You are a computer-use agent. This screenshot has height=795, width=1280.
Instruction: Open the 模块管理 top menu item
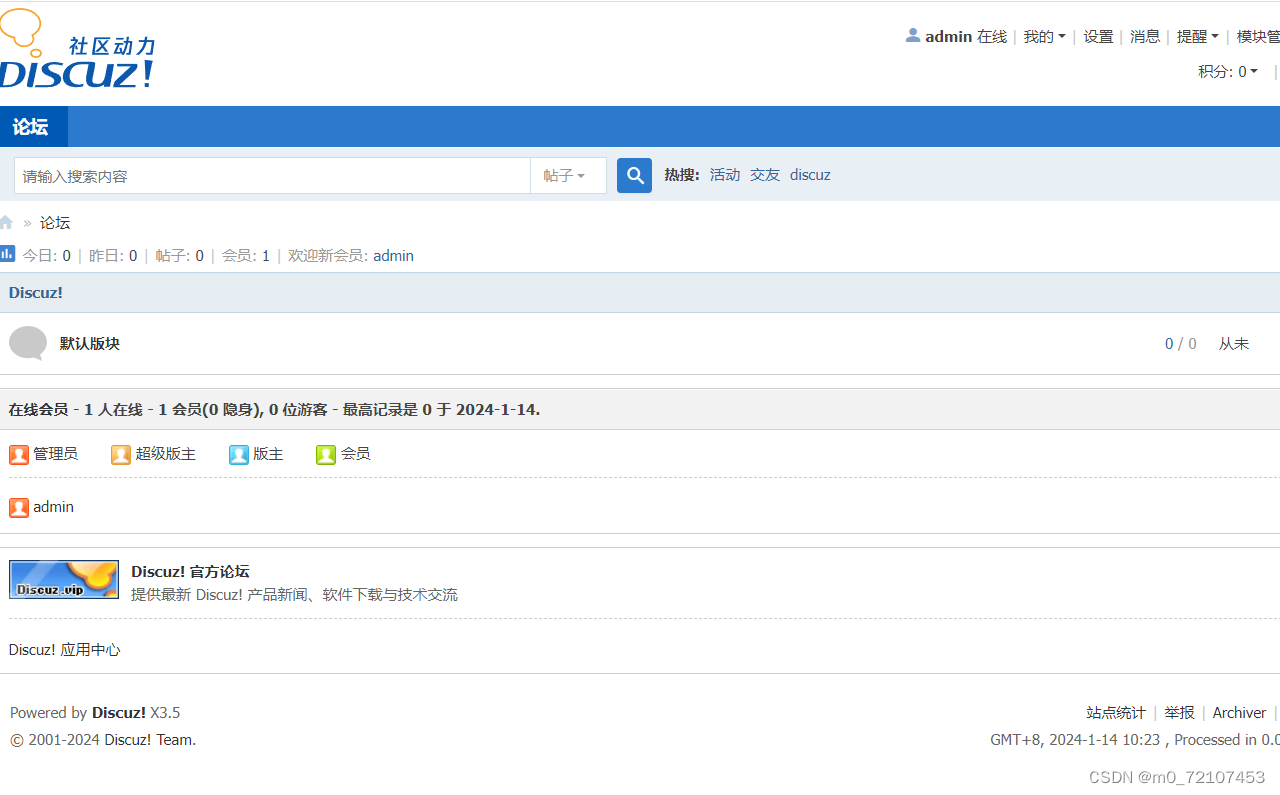point(1258,37)
